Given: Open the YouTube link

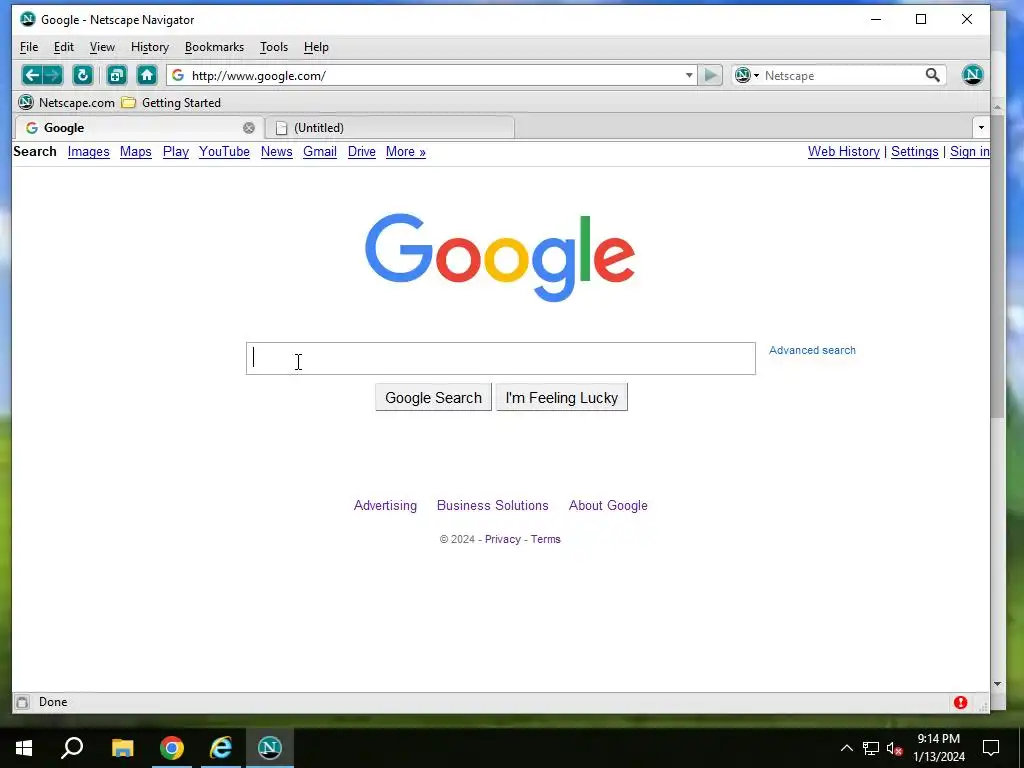Looking at the screenshot, I should (x=224, y=152).
